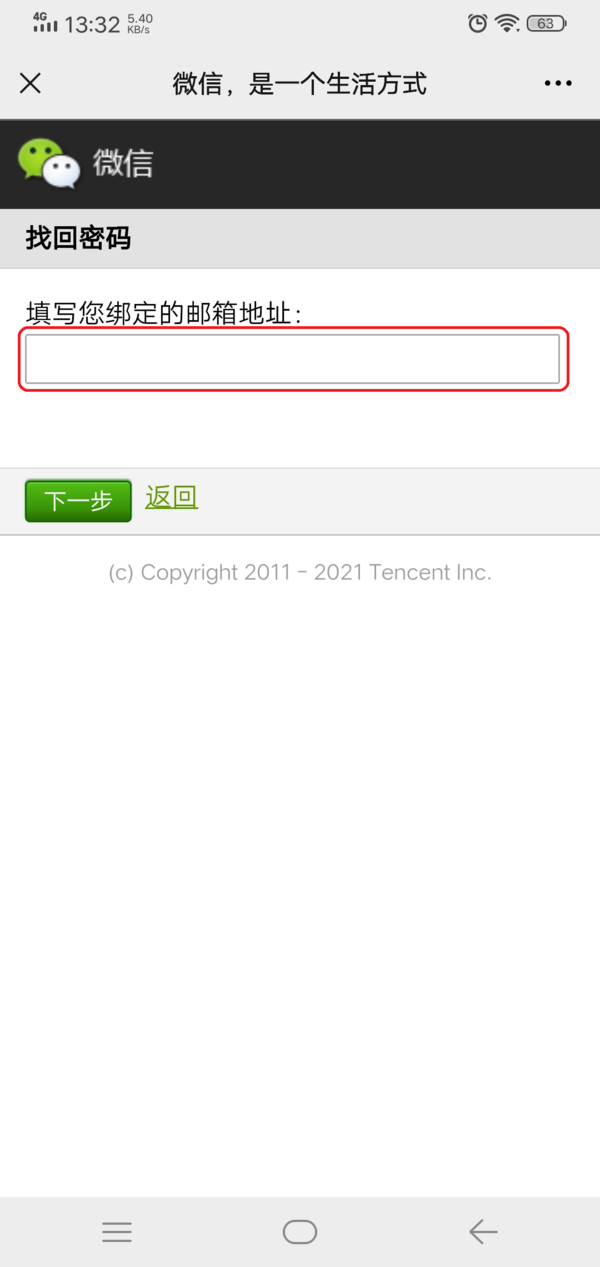Click the green 下一步 button
Viewport: 600px width, 1267px height.
point(78,501)
